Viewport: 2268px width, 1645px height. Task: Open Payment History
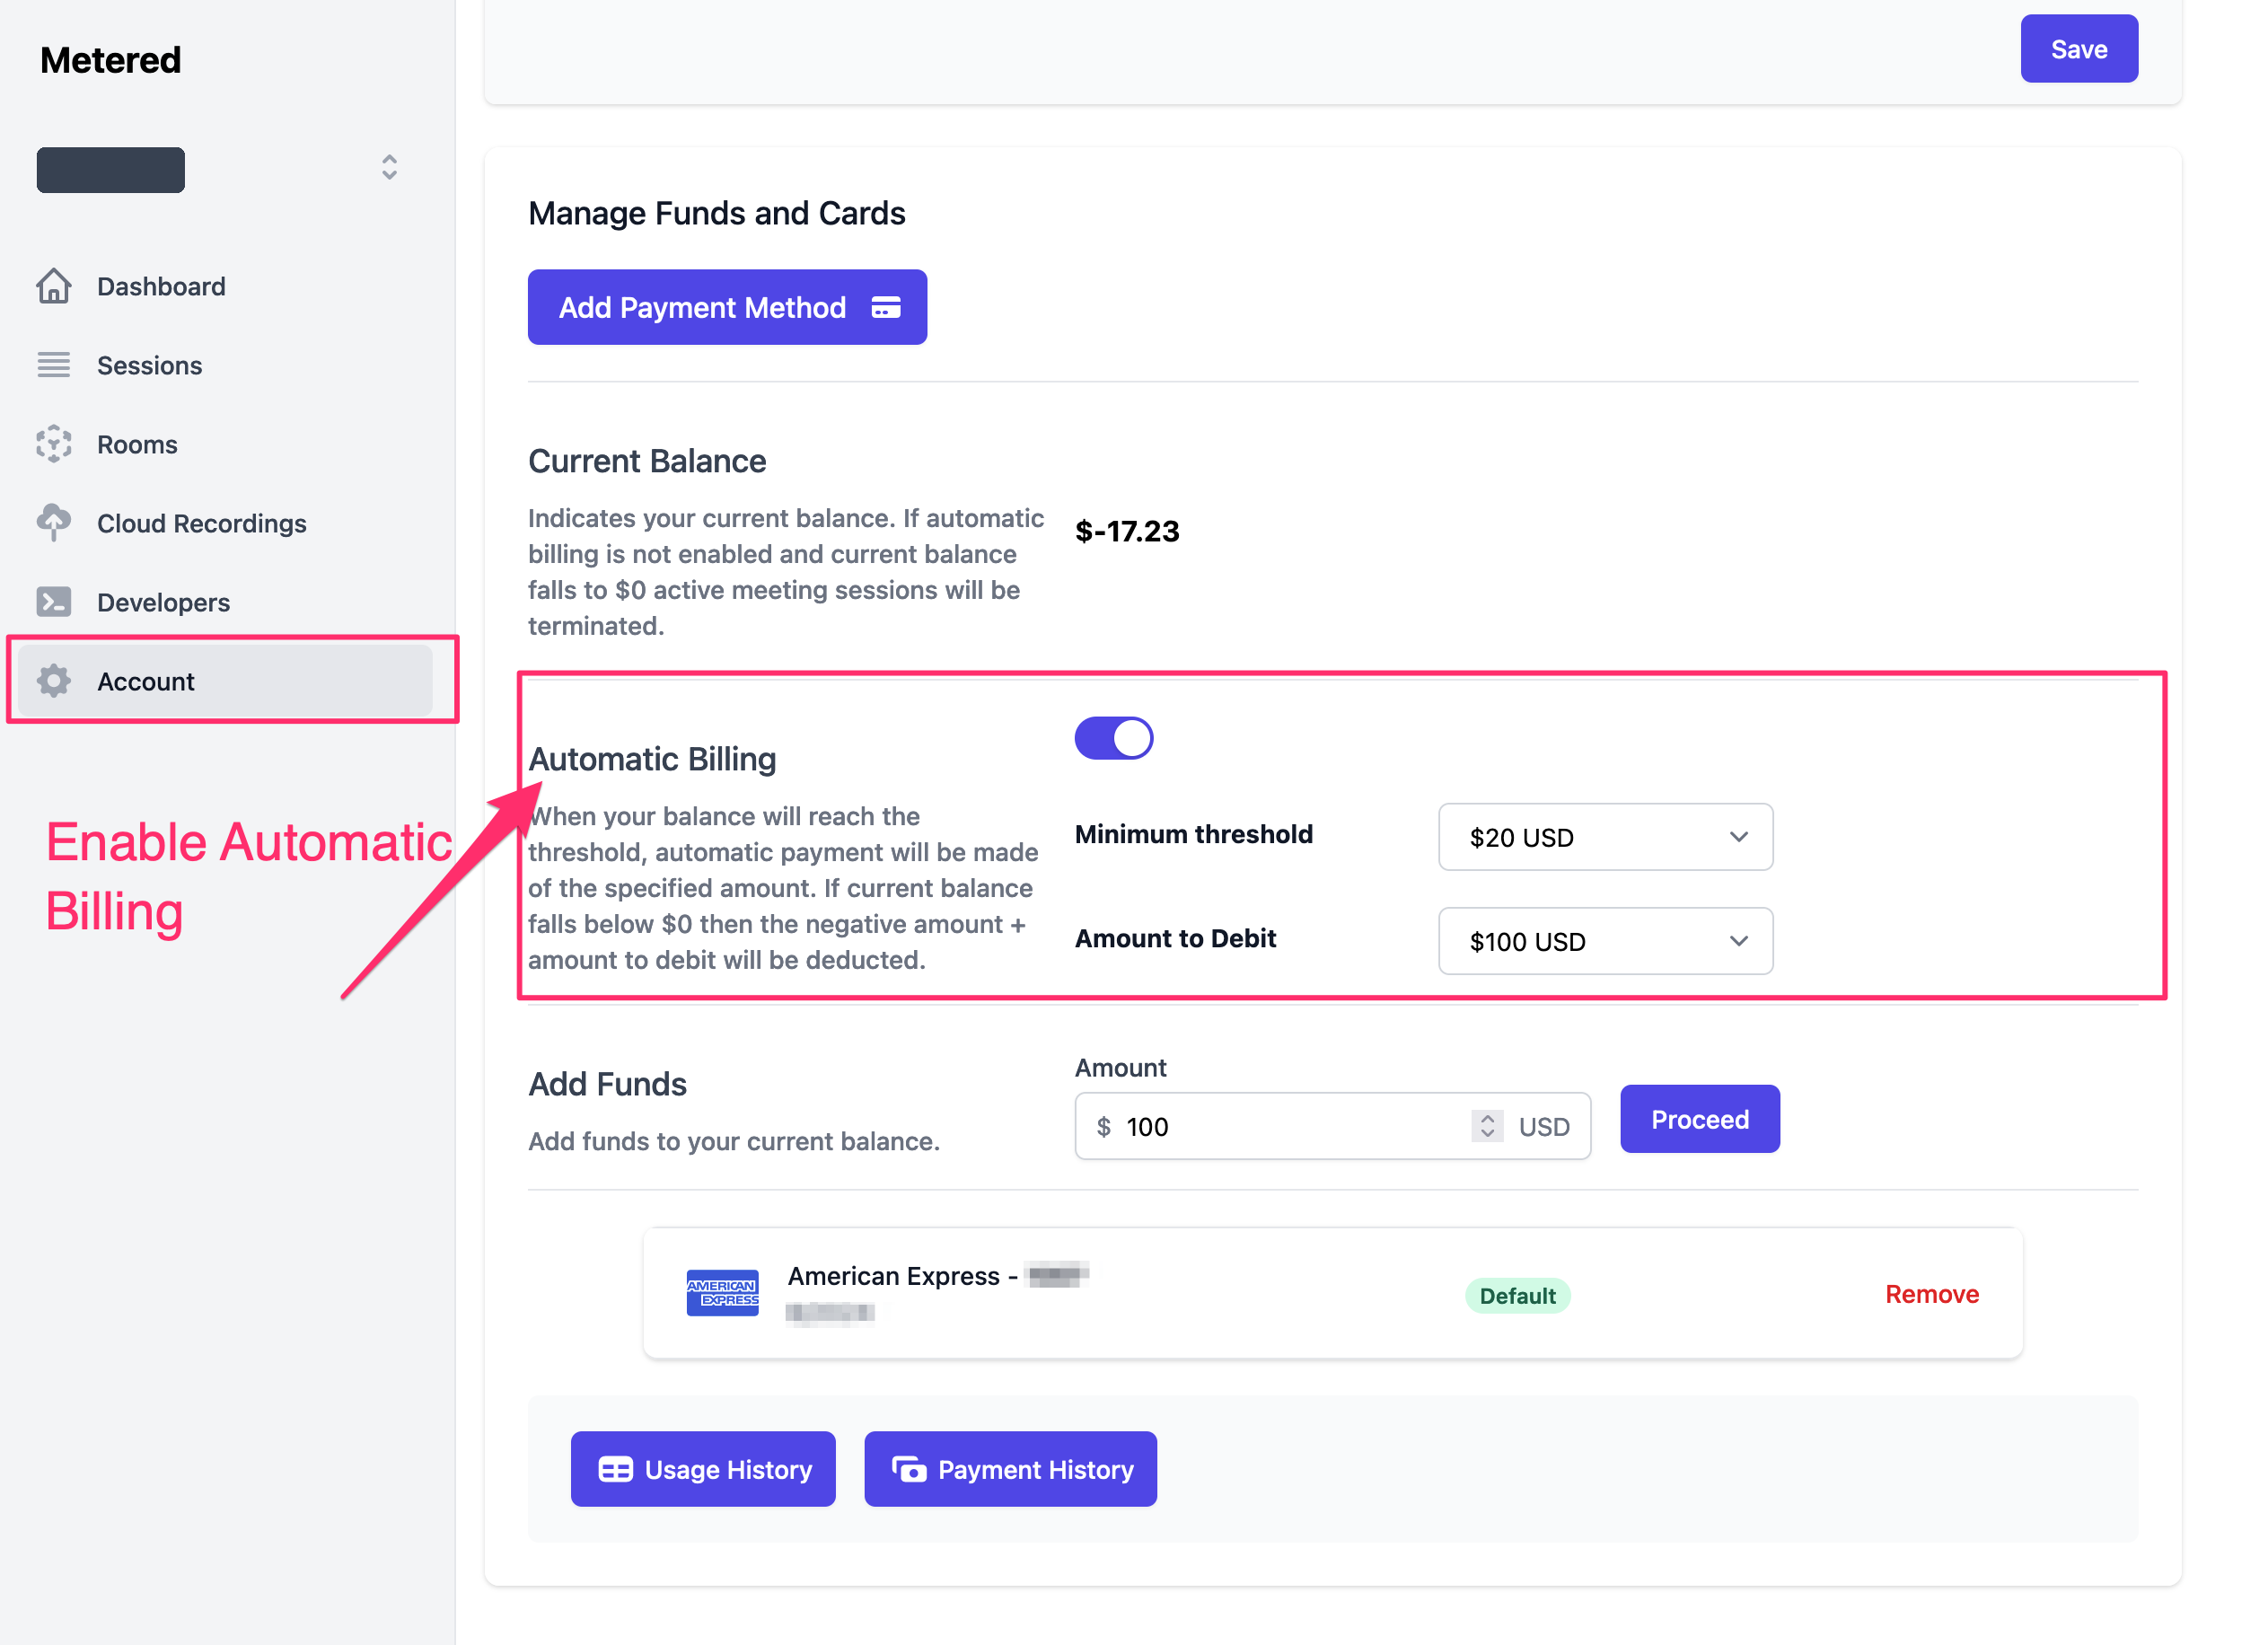pos(1010,1469)
